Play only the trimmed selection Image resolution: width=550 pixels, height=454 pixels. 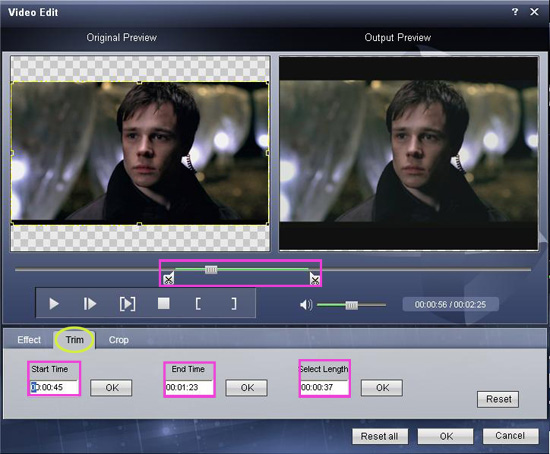(127, 304)
